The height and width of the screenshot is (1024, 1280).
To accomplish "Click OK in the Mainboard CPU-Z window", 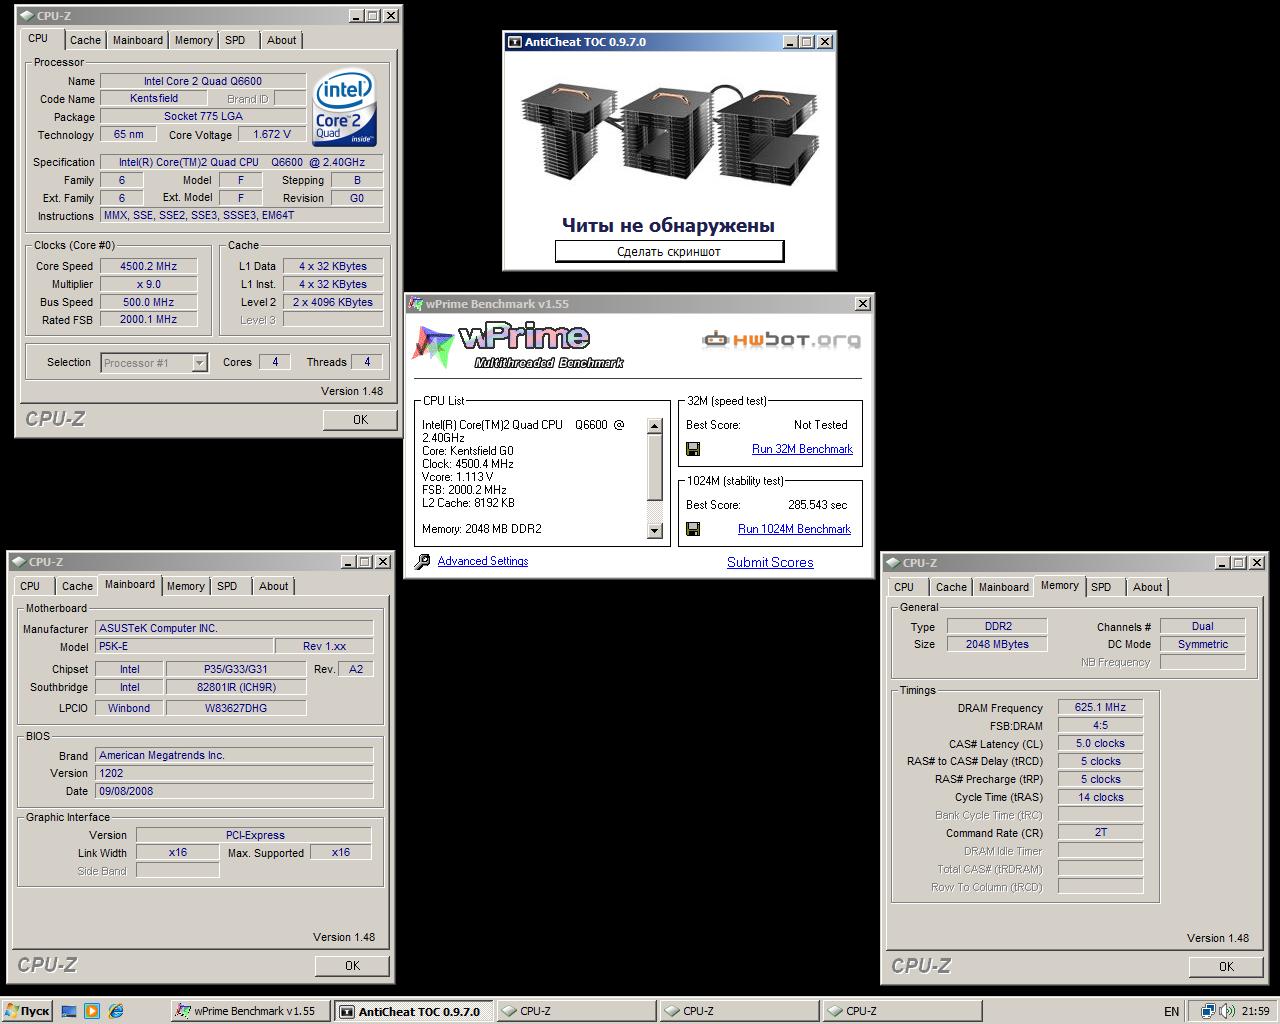I will [x=352, y=966].
